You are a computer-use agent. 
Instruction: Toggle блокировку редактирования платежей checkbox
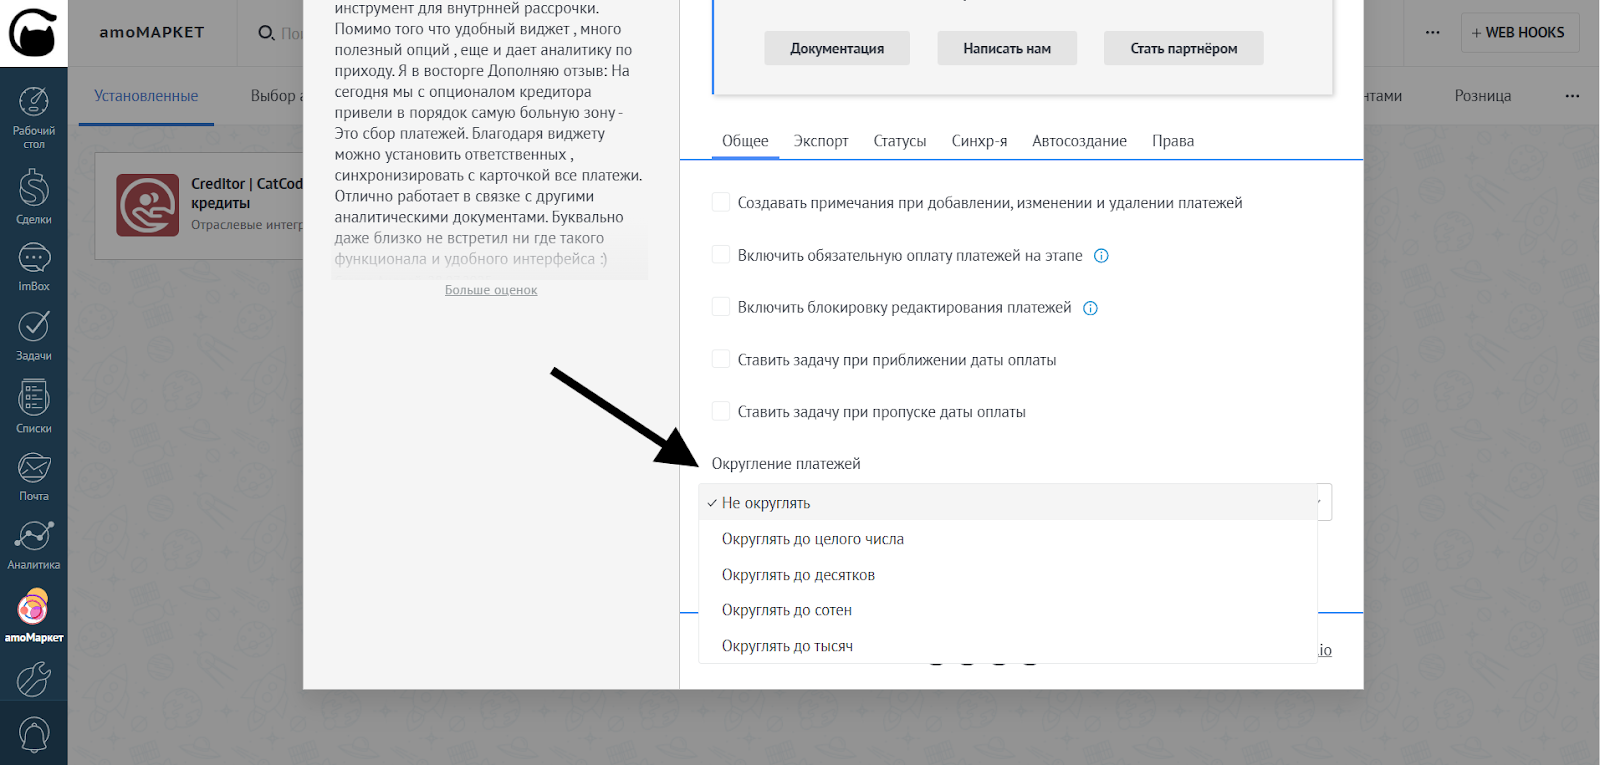click(x=720, y=307)
